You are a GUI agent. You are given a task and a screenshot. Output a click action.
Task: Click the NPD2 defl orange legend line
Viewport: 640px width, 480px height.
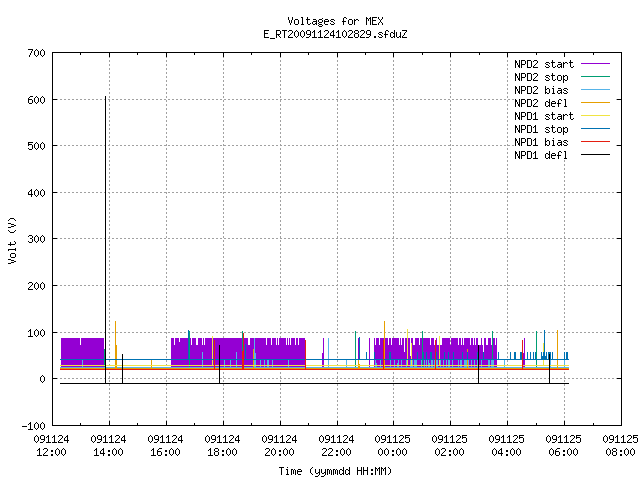pyautogui.click(x=595, y=103)
